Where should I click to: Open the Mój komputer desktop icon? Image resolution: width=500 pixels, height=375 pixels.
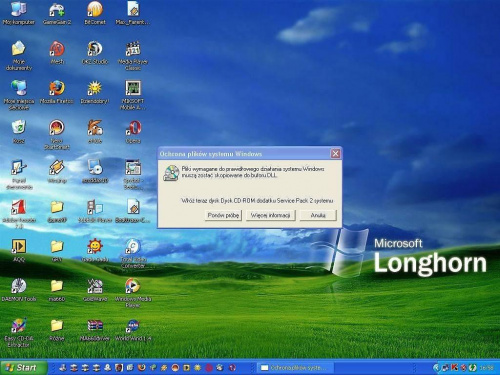point(19,13)
